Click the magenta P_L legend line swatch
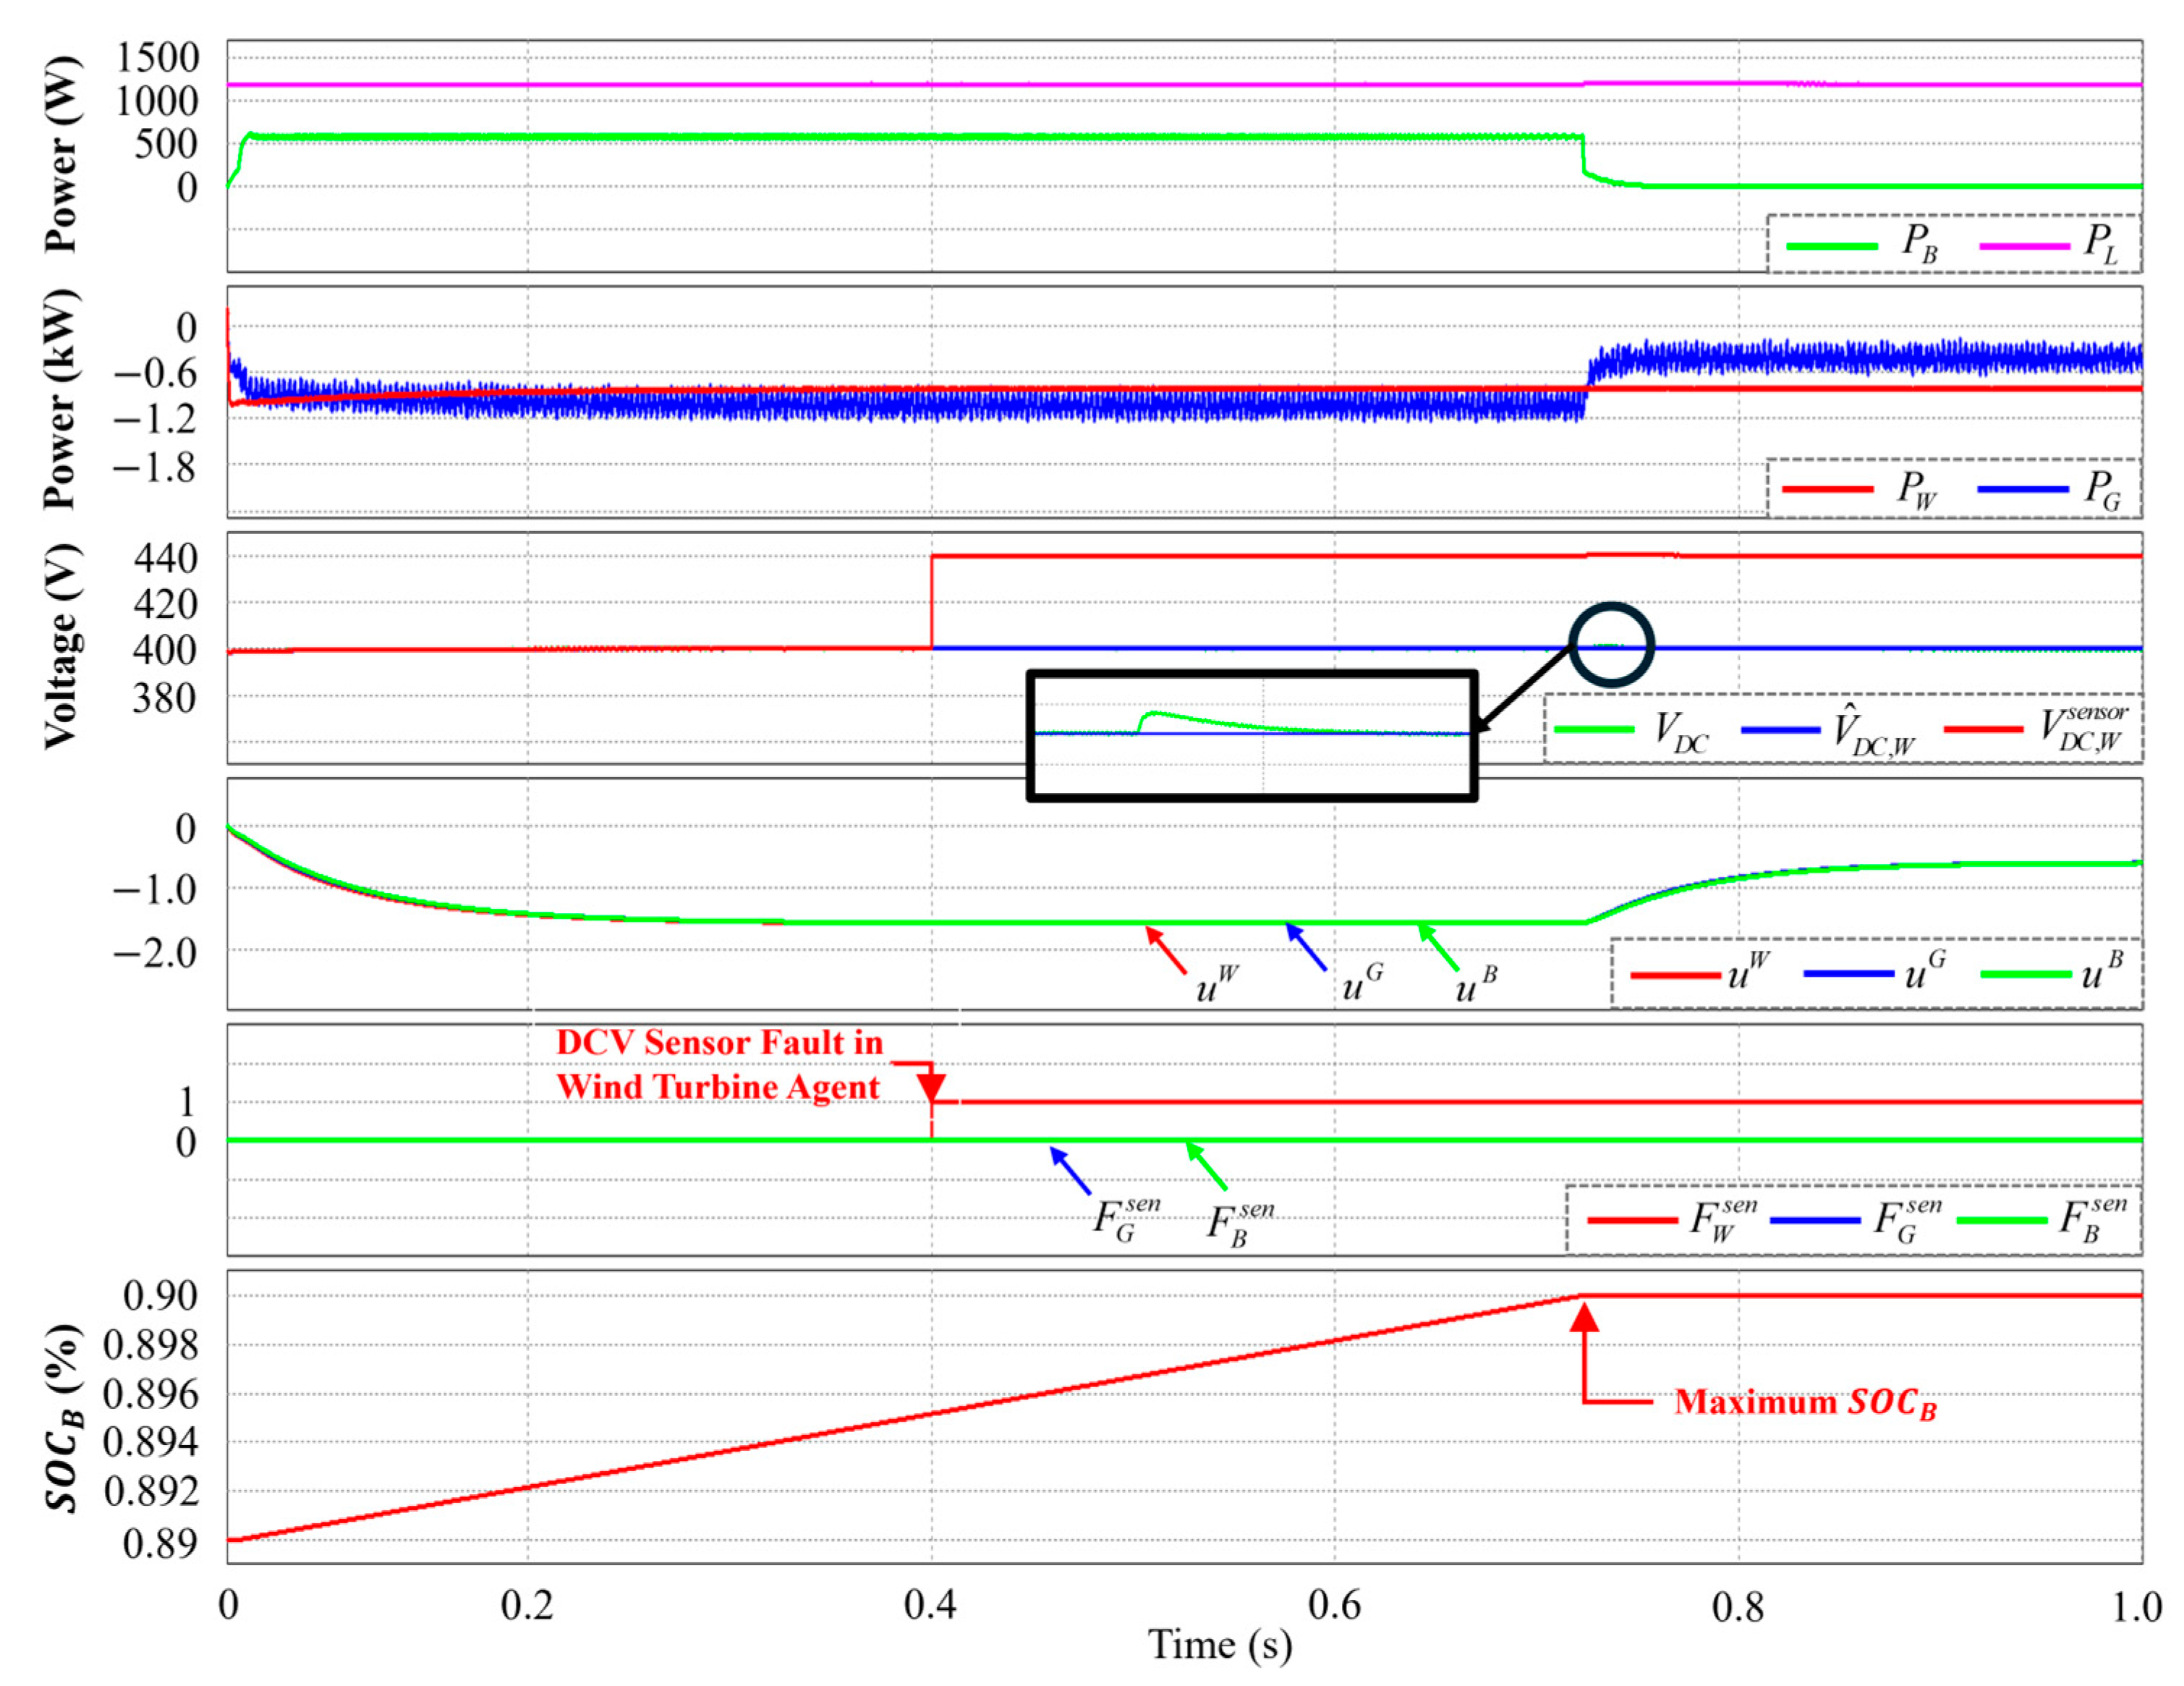2184x1686 pixels. pyautogui.click(x=2024, y=246)
